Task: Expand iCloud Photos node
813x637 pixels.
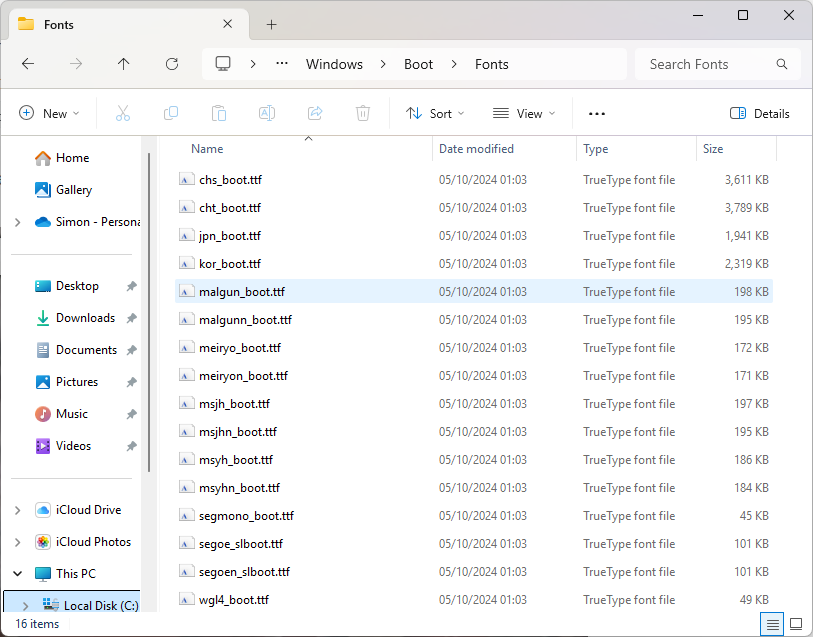Action: tap(18, 542)
